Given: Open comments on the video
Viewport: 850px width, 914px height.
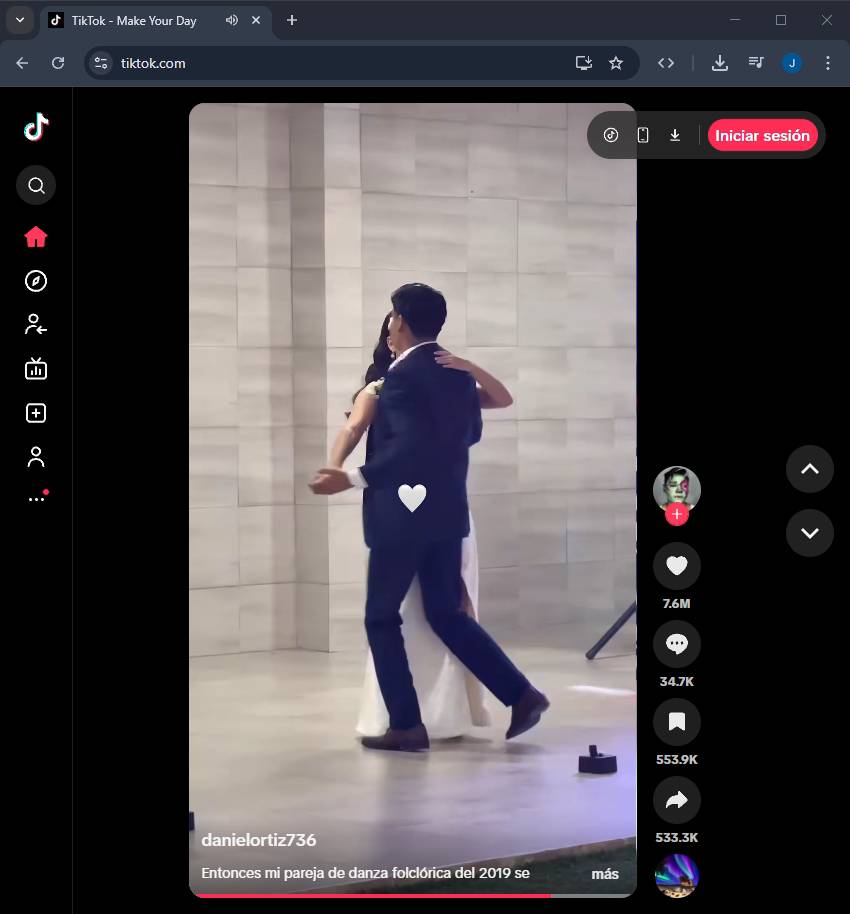Looking at the screenshot, I should pyautogui.click(x=676, y=644).
